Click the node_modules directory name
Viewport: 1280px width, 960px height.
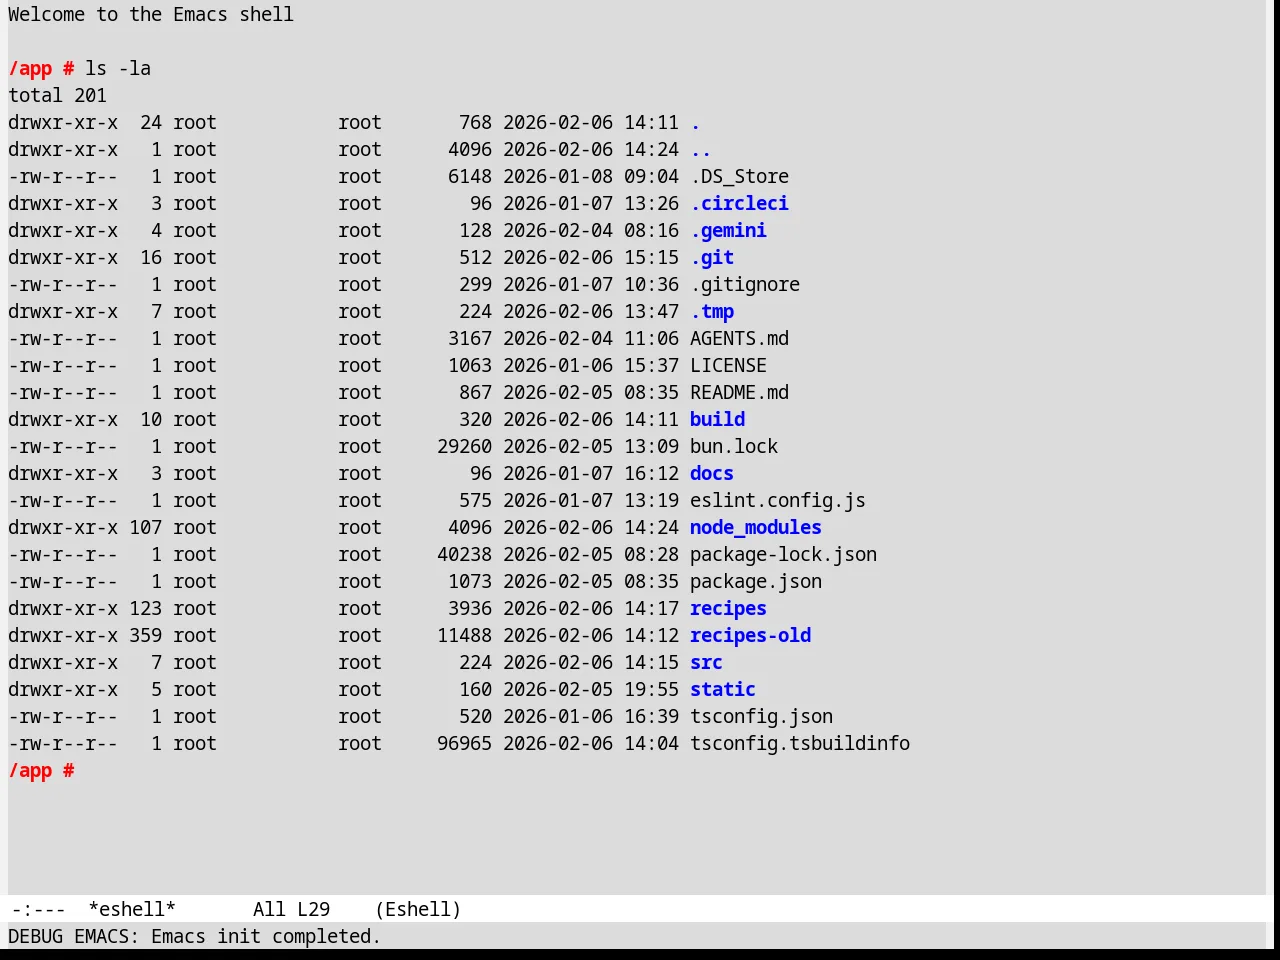[756, 527]
